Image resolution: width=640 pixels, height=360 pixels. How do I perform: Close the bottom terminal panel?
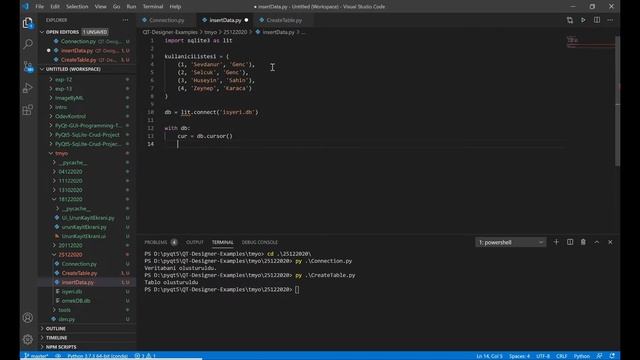tap(610, 242)
